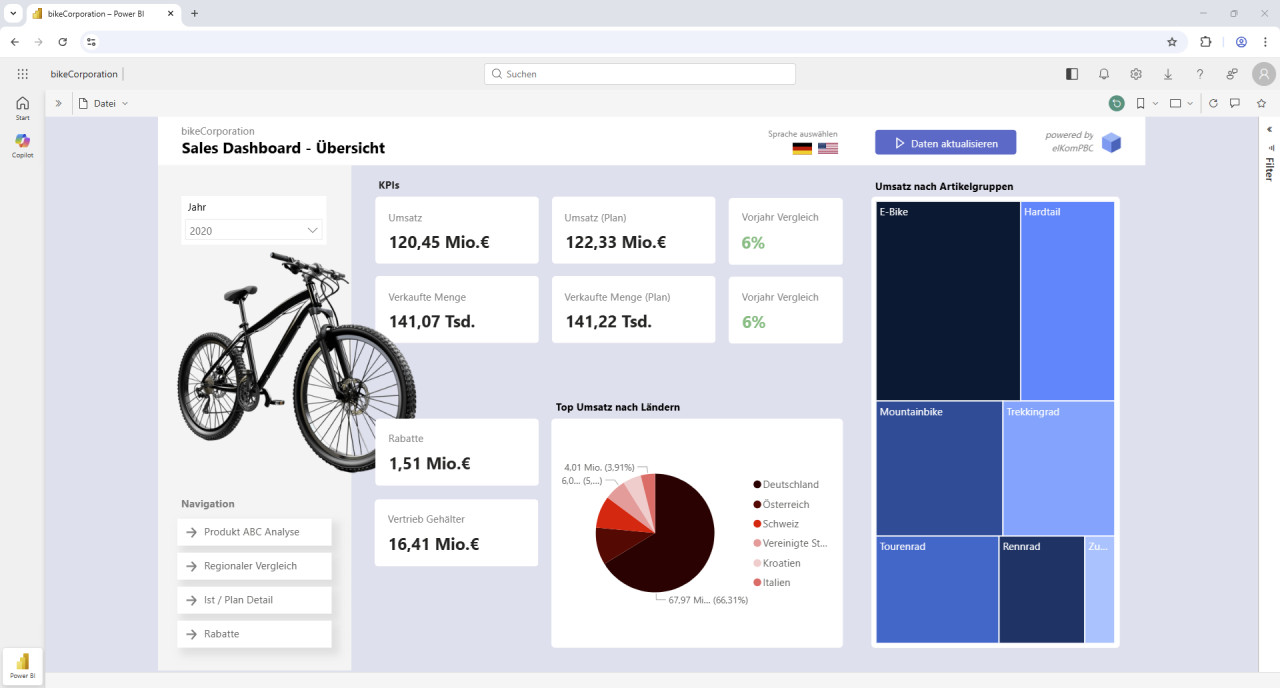This screenshot has width=1280, height=688.
Task: Refresh the report with the reload icon
Action: pyautogui.click(x=1213, y=103)
